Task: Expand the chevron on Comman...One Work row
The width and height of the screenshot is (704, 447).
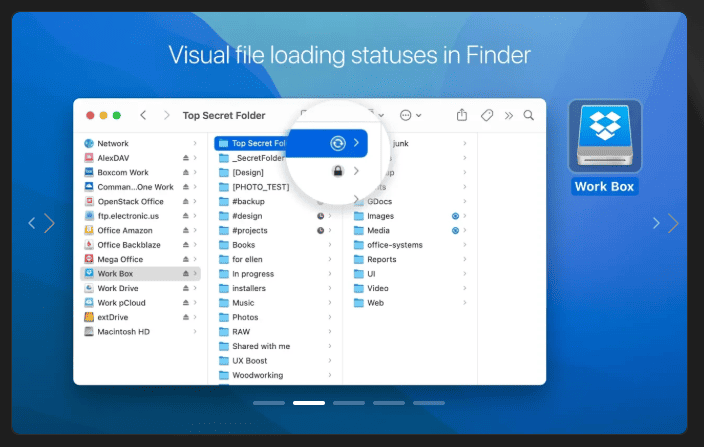Action: [x=195, y=187]
